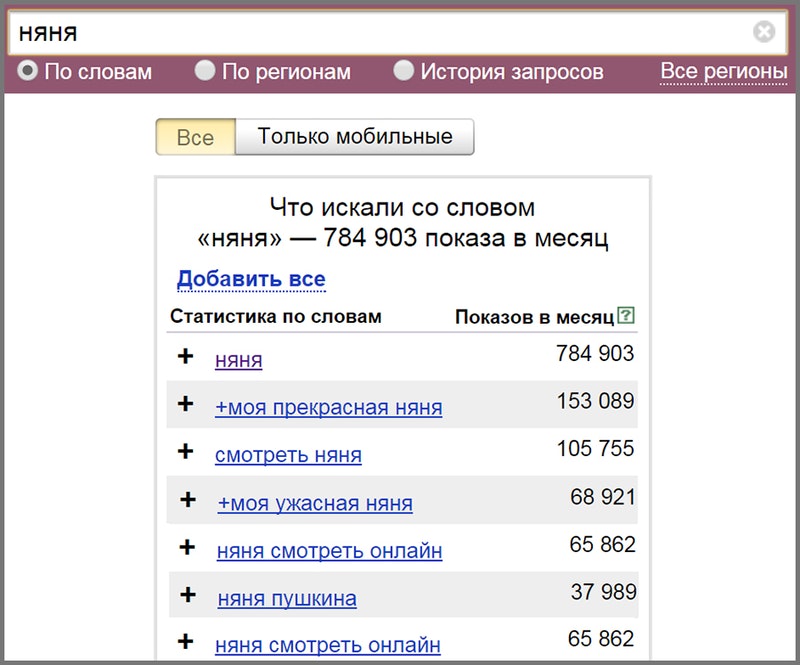This screenshot has height=665, width=800.
Task: Add the 'няня' keyword with its plus icon
Action: 185,357
